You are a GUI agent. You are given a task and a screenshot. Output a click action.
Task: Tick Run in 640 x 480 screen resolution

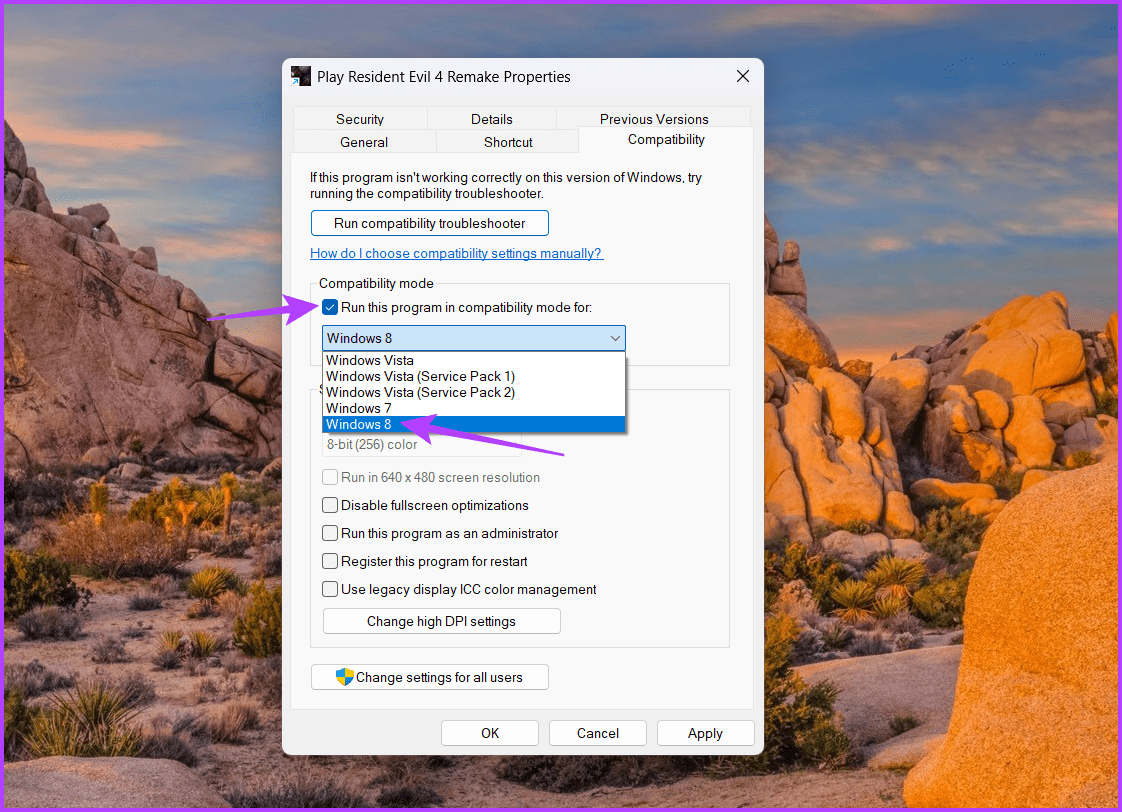(330, 477)
